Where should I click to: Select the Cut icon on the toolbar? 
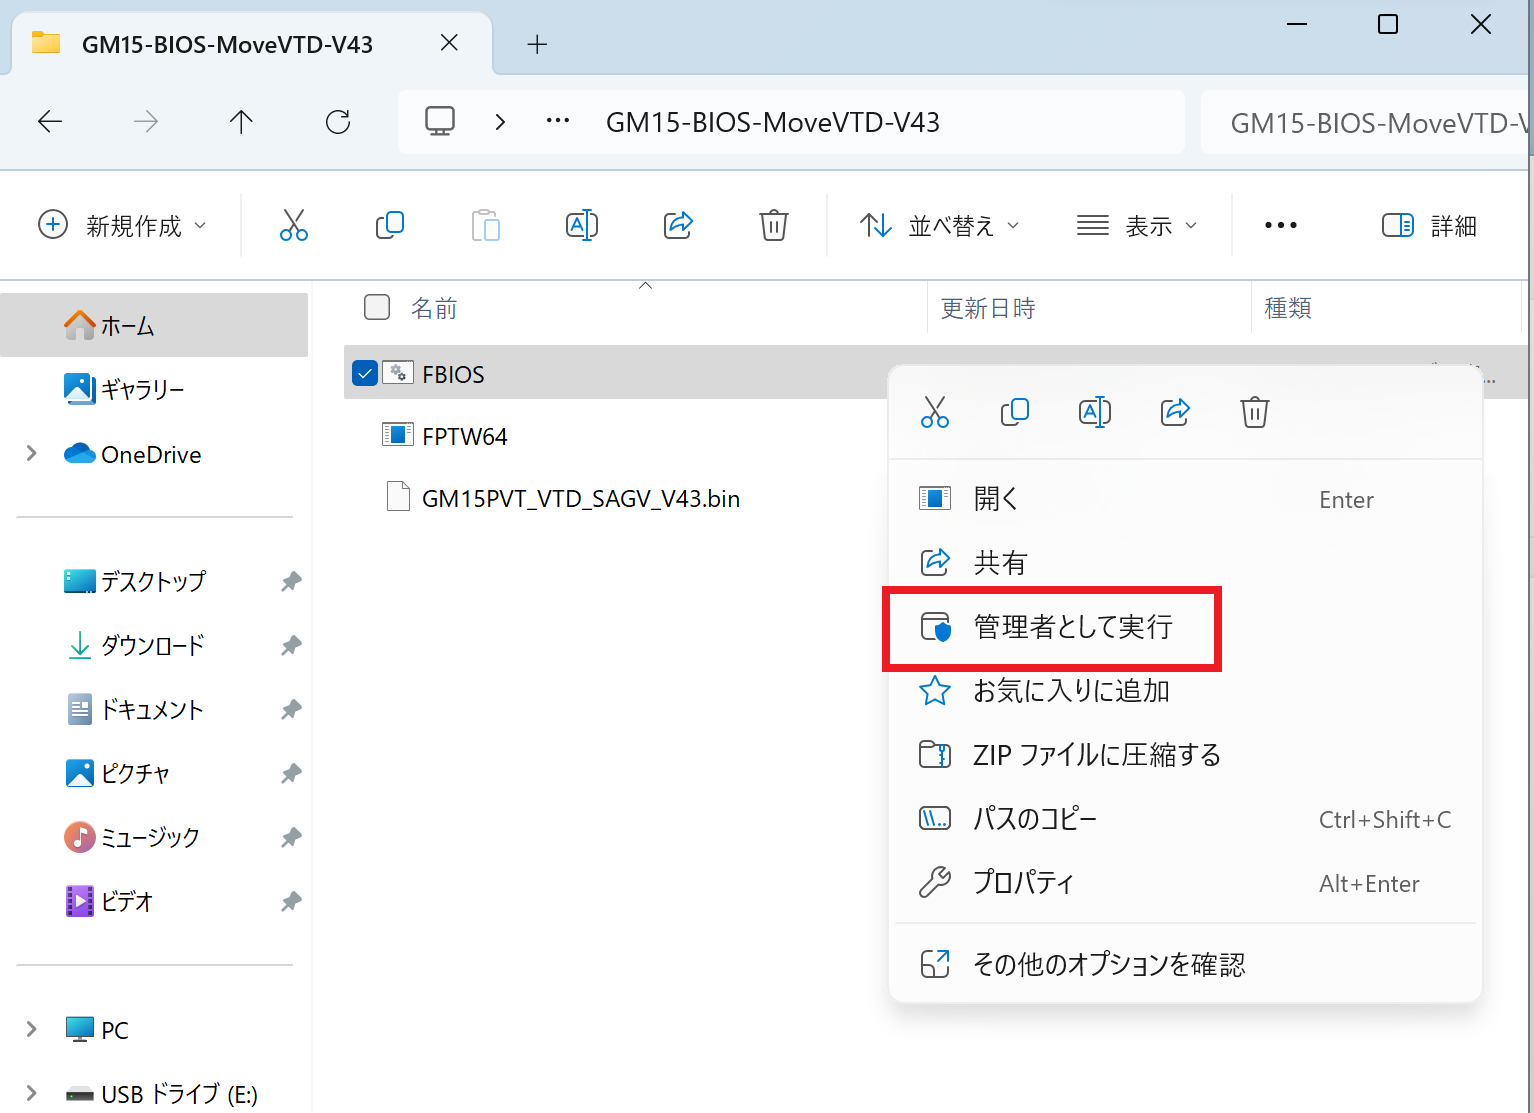(x=293, y=225)
